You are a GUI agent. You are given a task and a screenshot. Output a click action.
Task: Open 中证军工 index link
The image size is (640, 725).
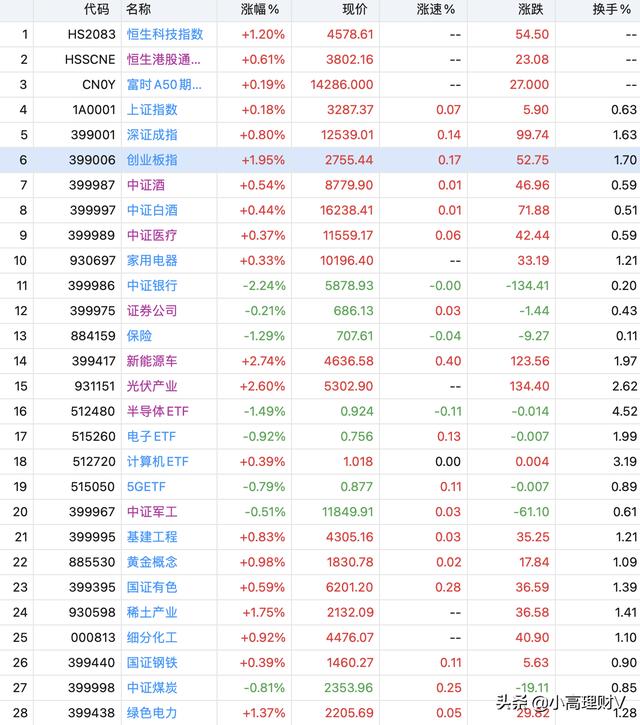pos(152,511)
